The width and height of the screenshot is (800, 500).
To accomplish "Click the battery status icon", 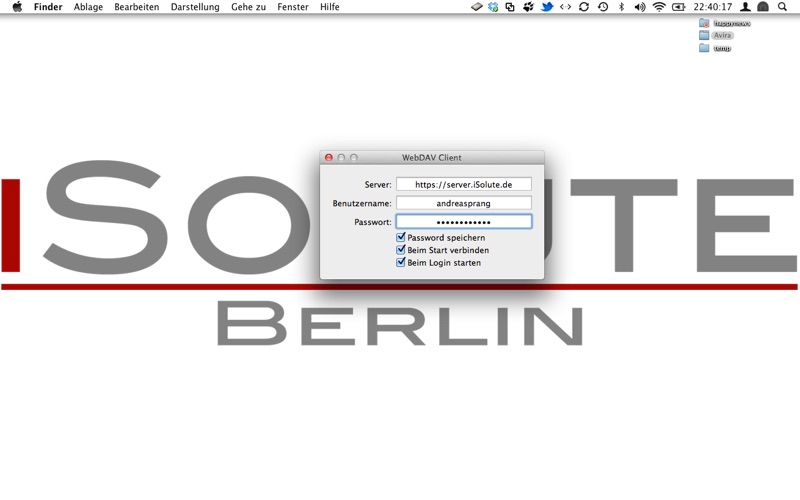I will coord(679,7).
